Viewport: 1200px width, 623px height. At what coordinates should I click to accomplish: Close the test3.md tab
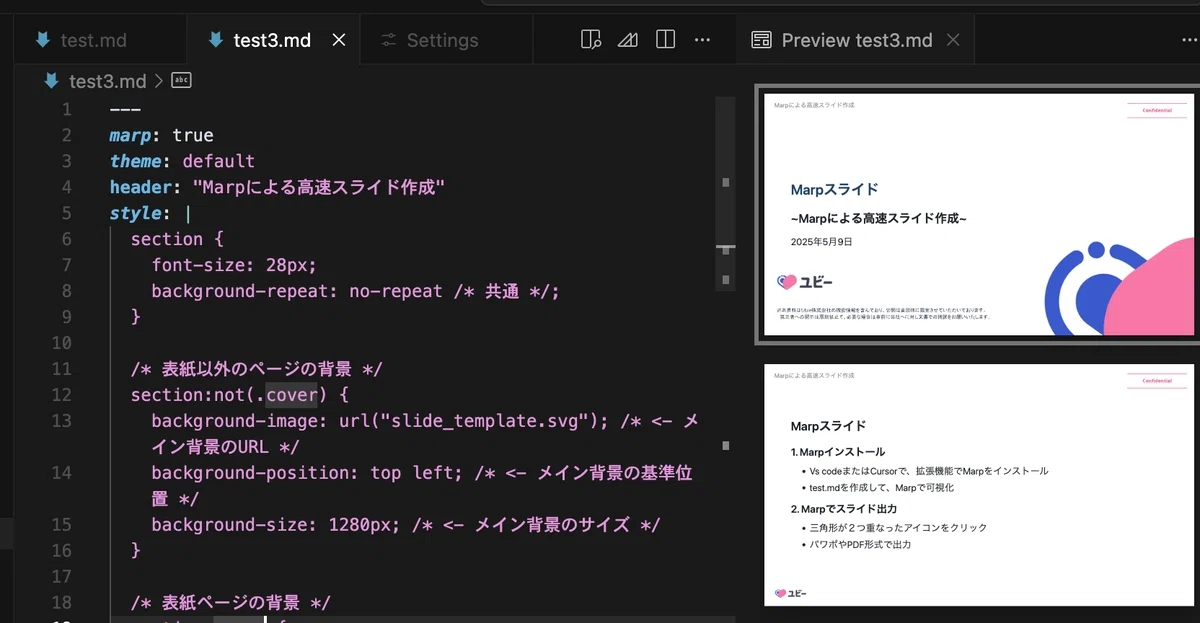click(x=339, y=40)
